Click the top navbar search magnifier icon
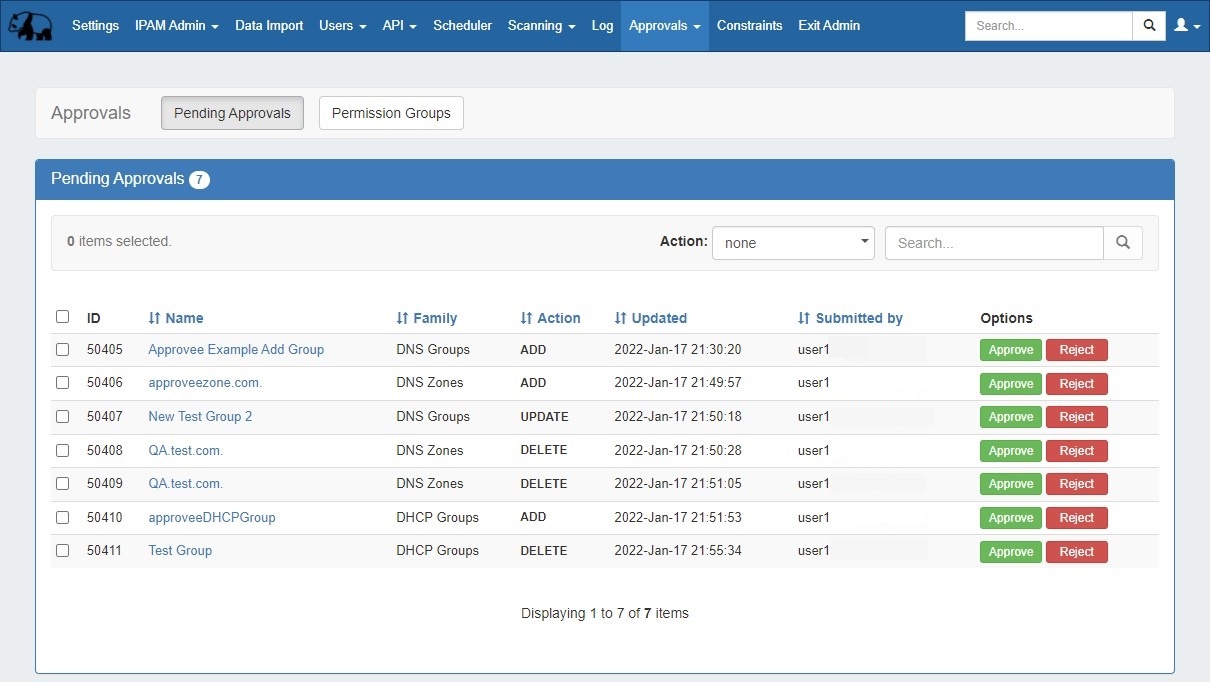 1149,26
